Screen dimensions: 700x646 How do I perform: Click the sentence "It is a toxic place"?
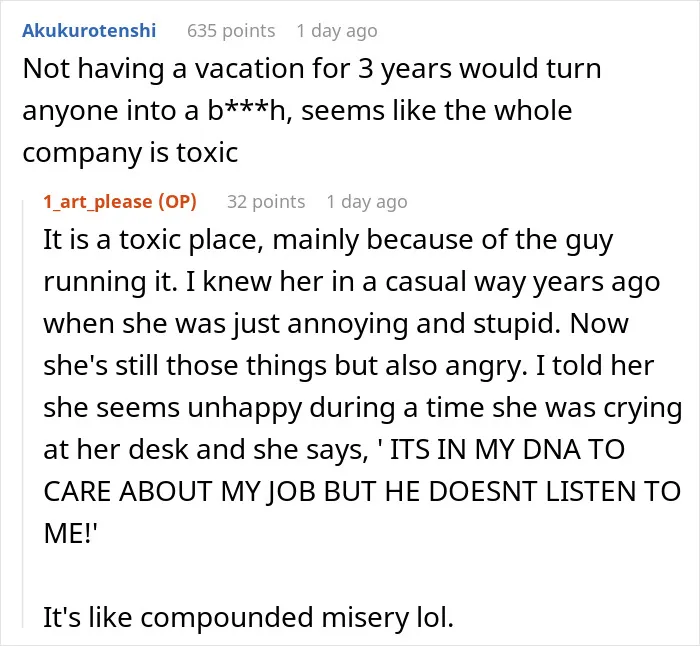pos(150,240)
